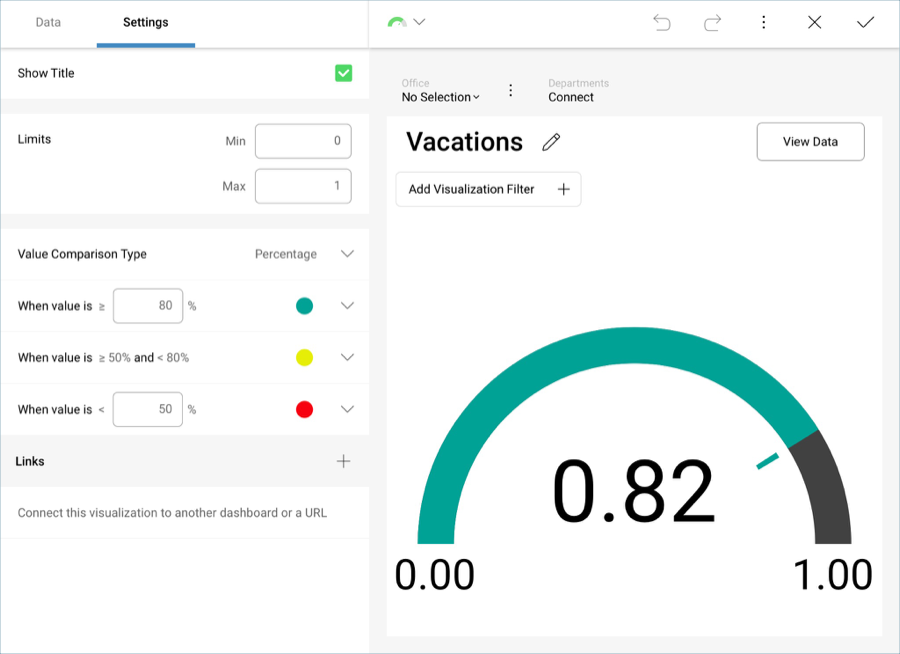The height and width of the screenshot is (654, 900).
Task: Click the teal color swatch
Action: (x=304, y=306)
